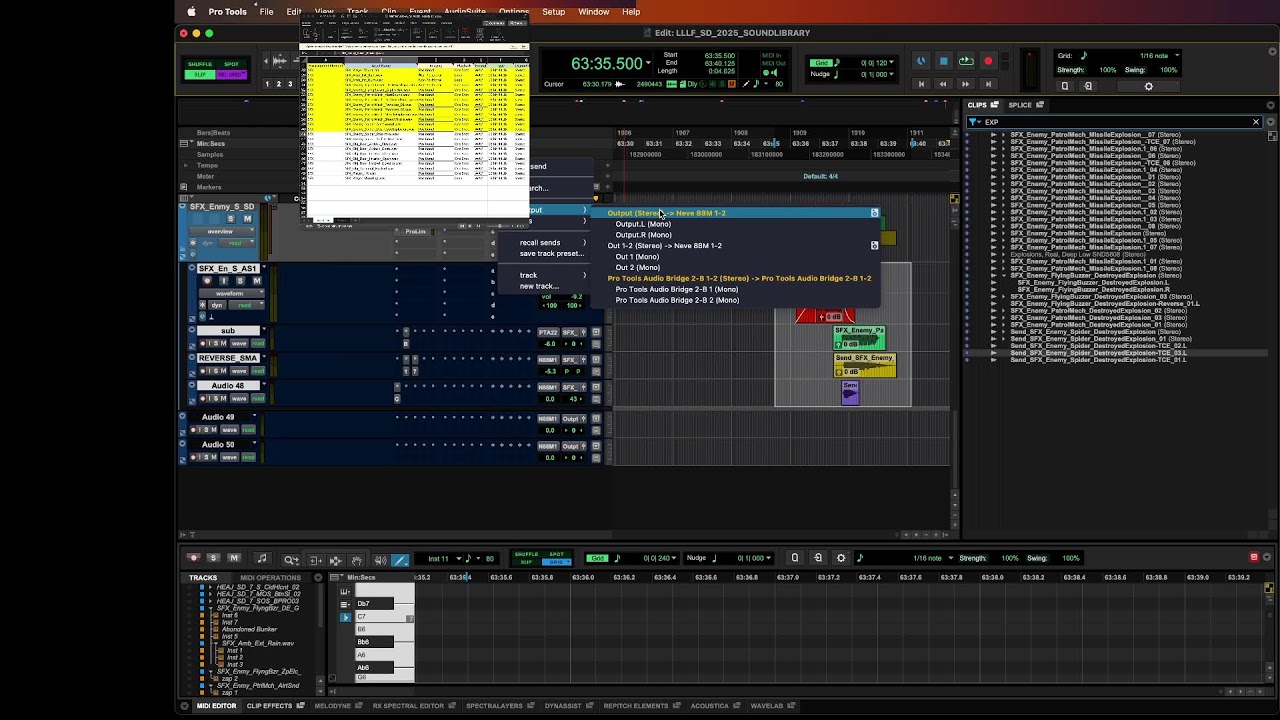Open the main counter format dropdown
This screenshot has height=720, width=1280.
tap(648, 63)
